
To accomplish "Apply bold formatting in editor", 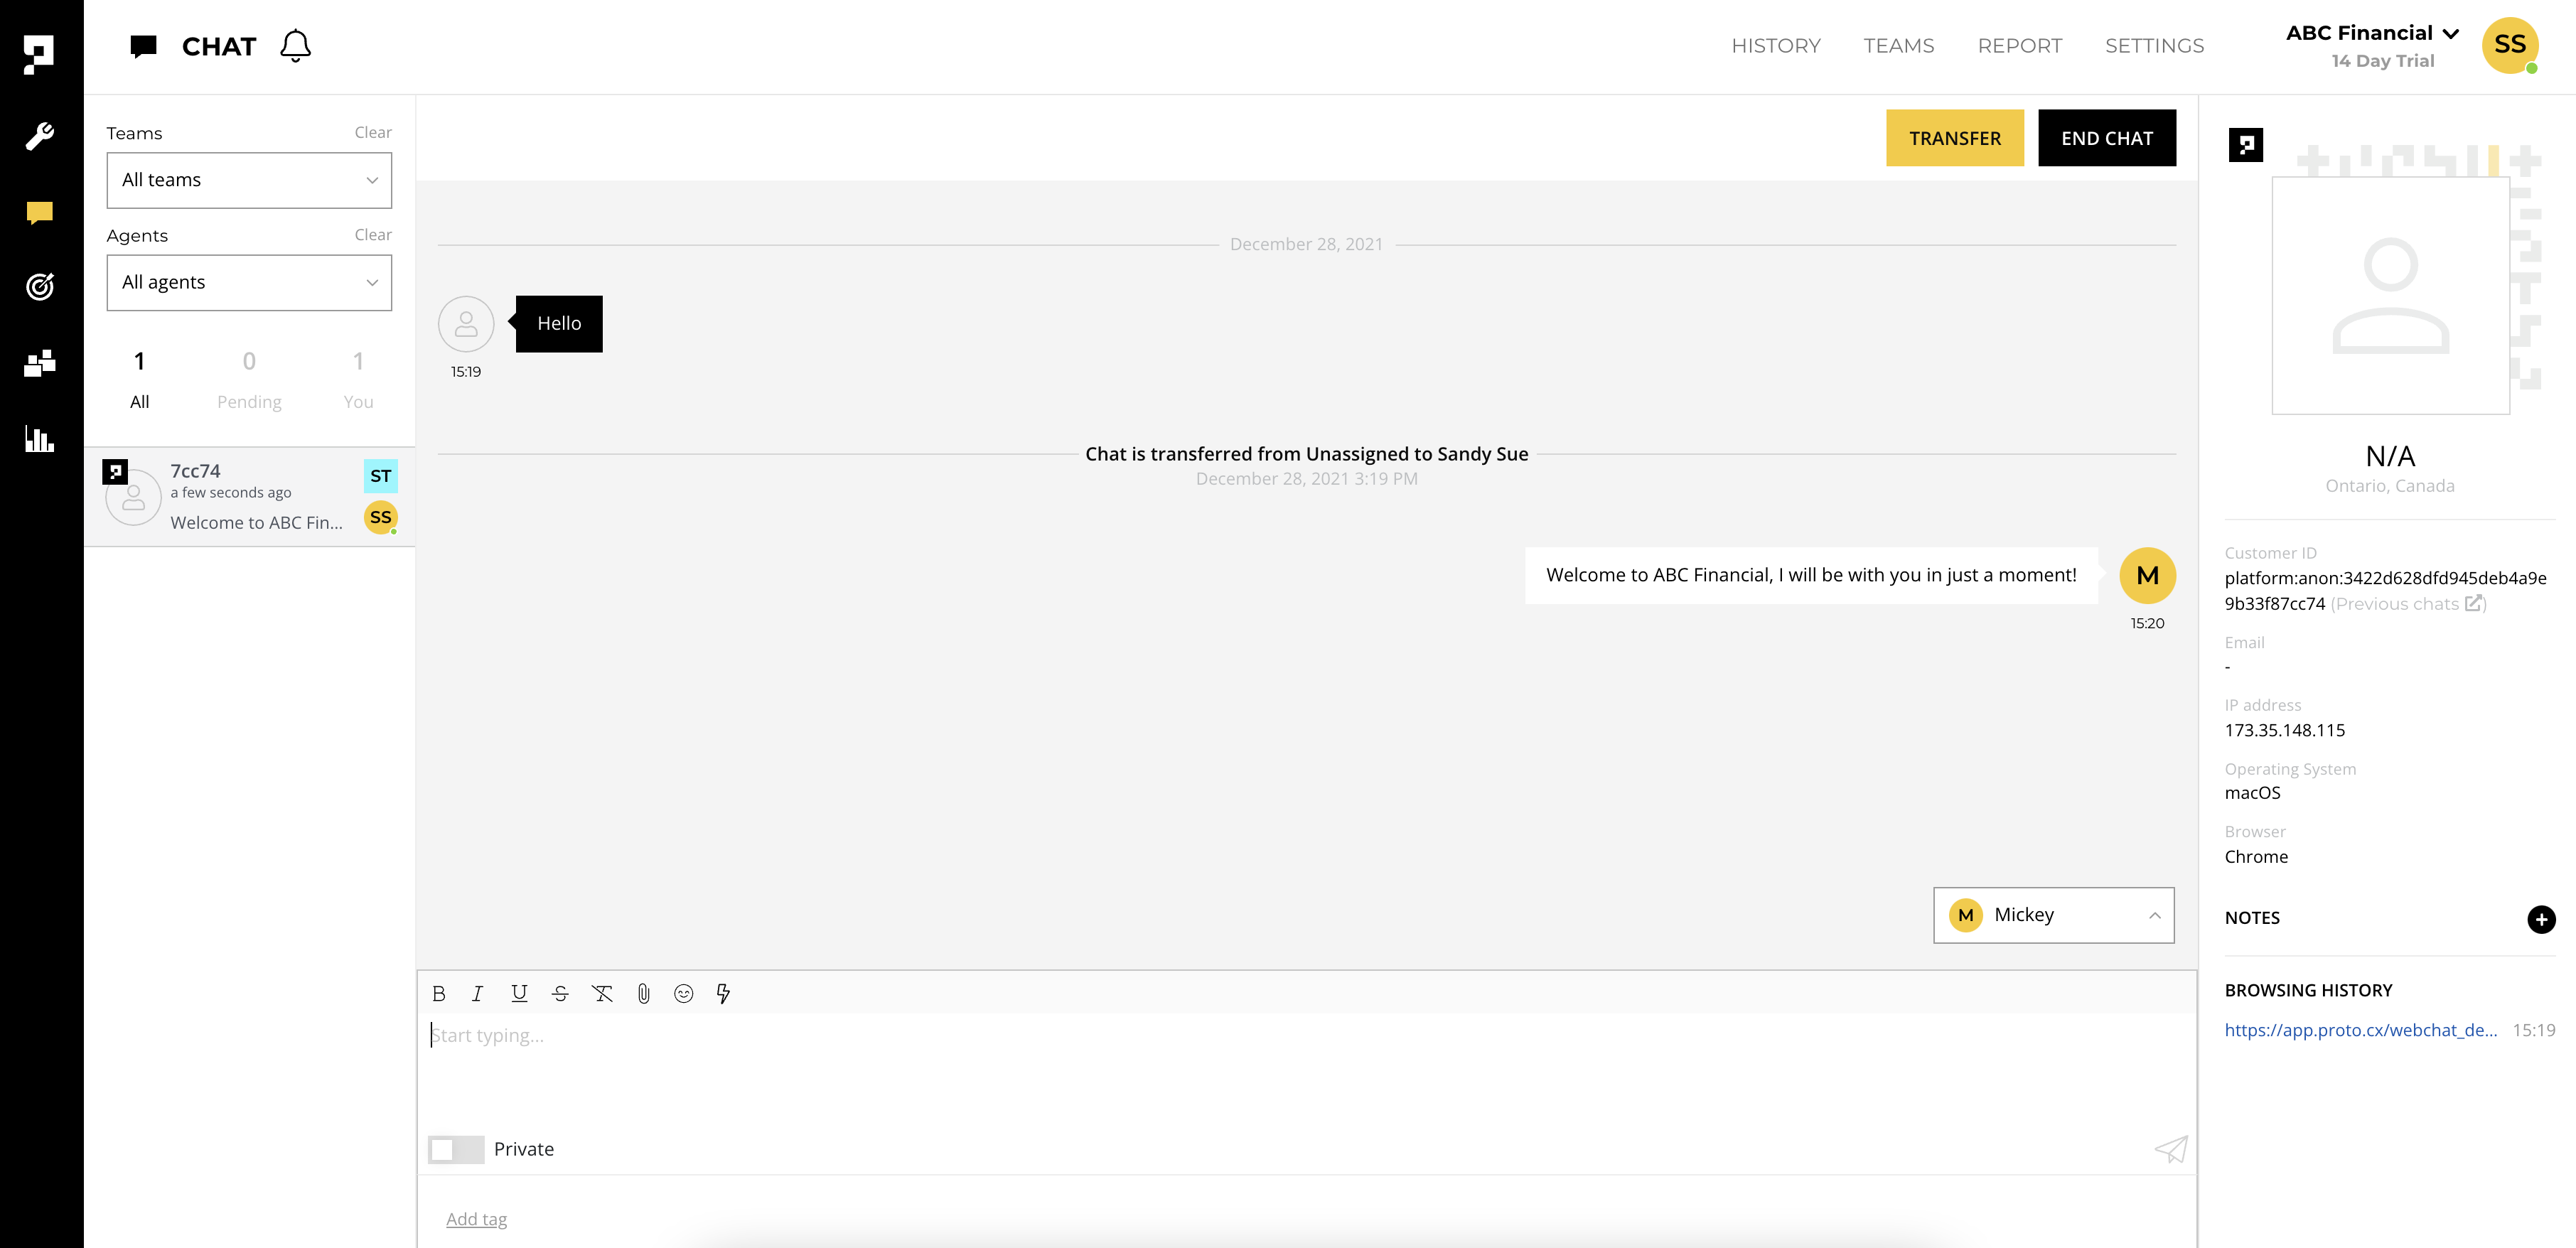I will (x=439, y=993).
